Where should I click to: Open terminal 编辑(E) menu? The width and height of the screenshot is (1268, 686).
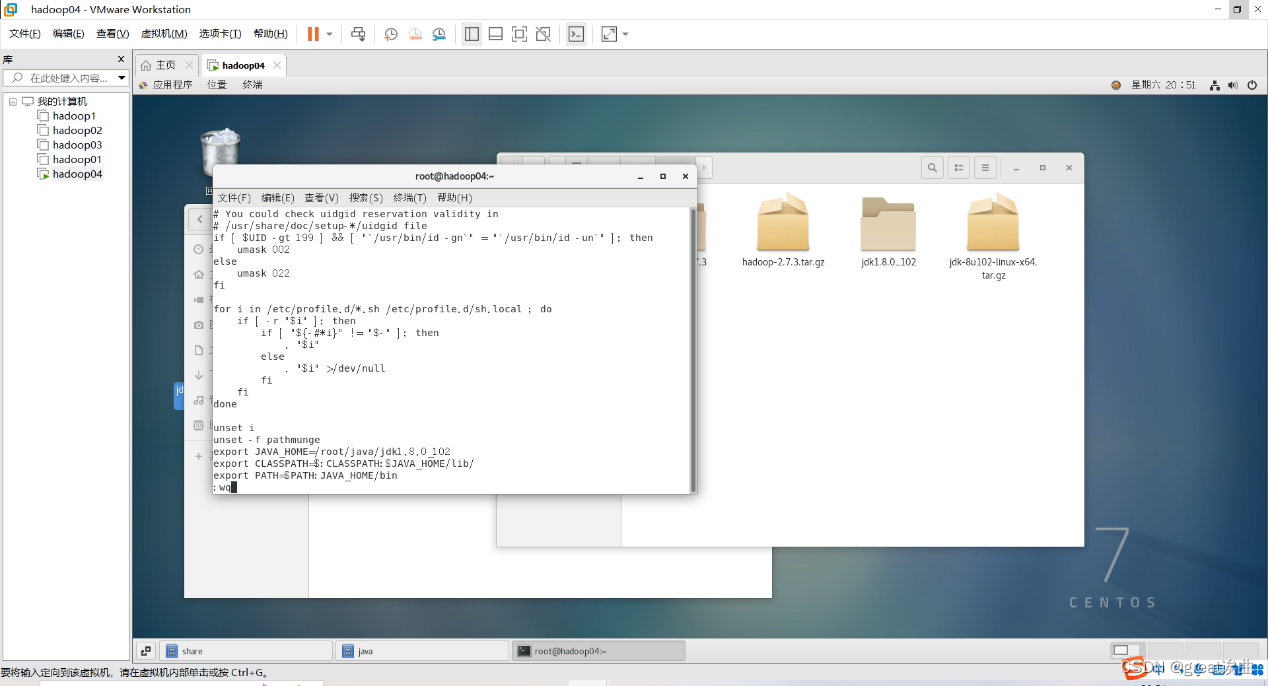pyautogui.click(x=278, y=198)
